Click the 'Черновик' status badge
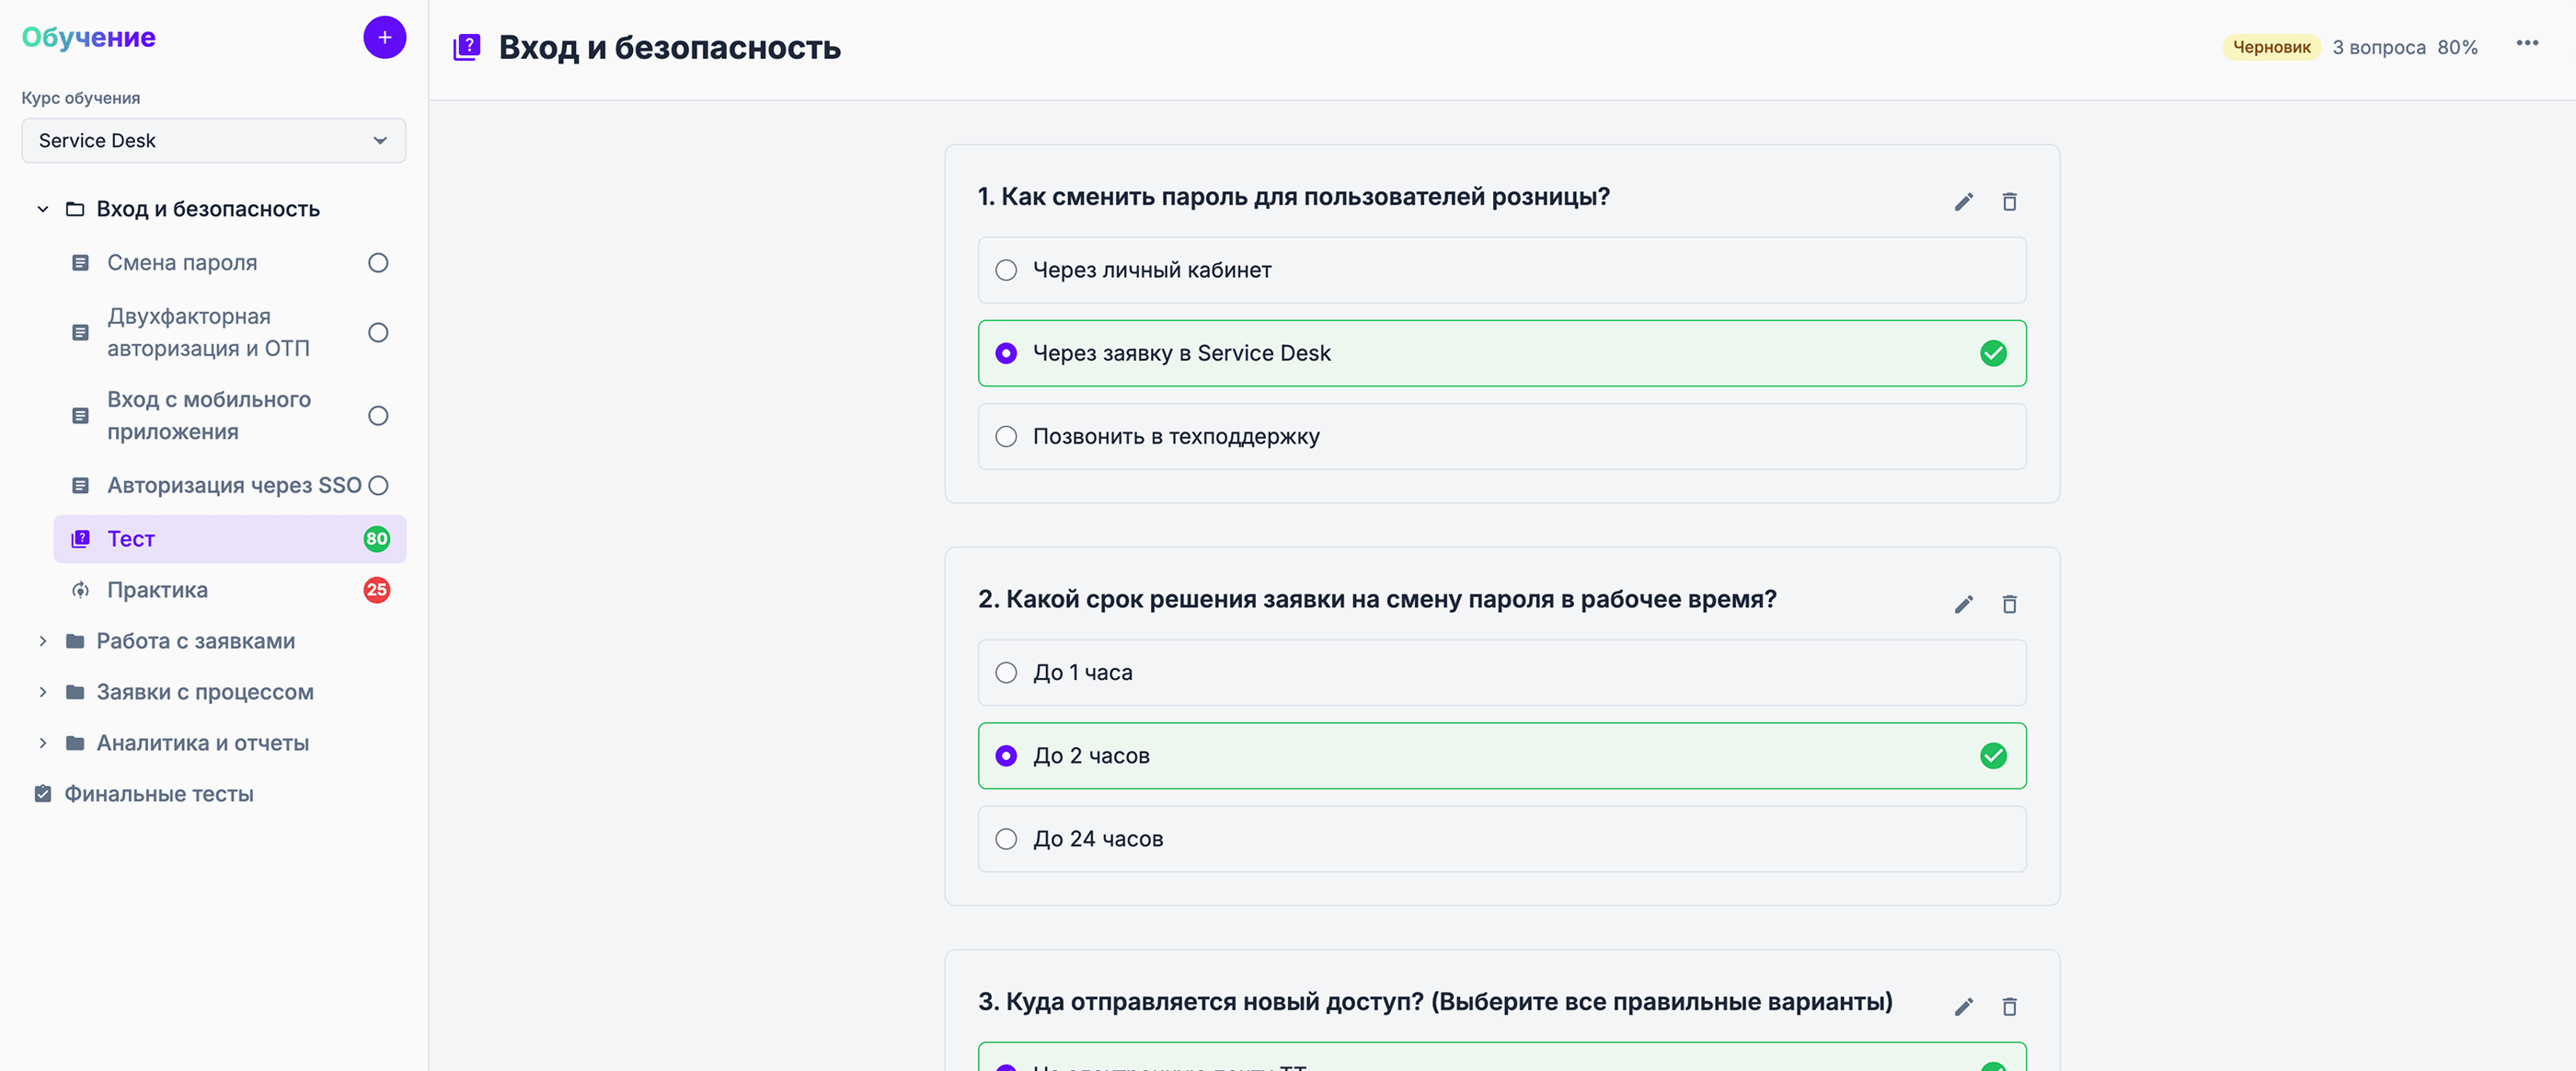The width and height of the screenshot is (2576, 1071). [x=2271, y=47]
